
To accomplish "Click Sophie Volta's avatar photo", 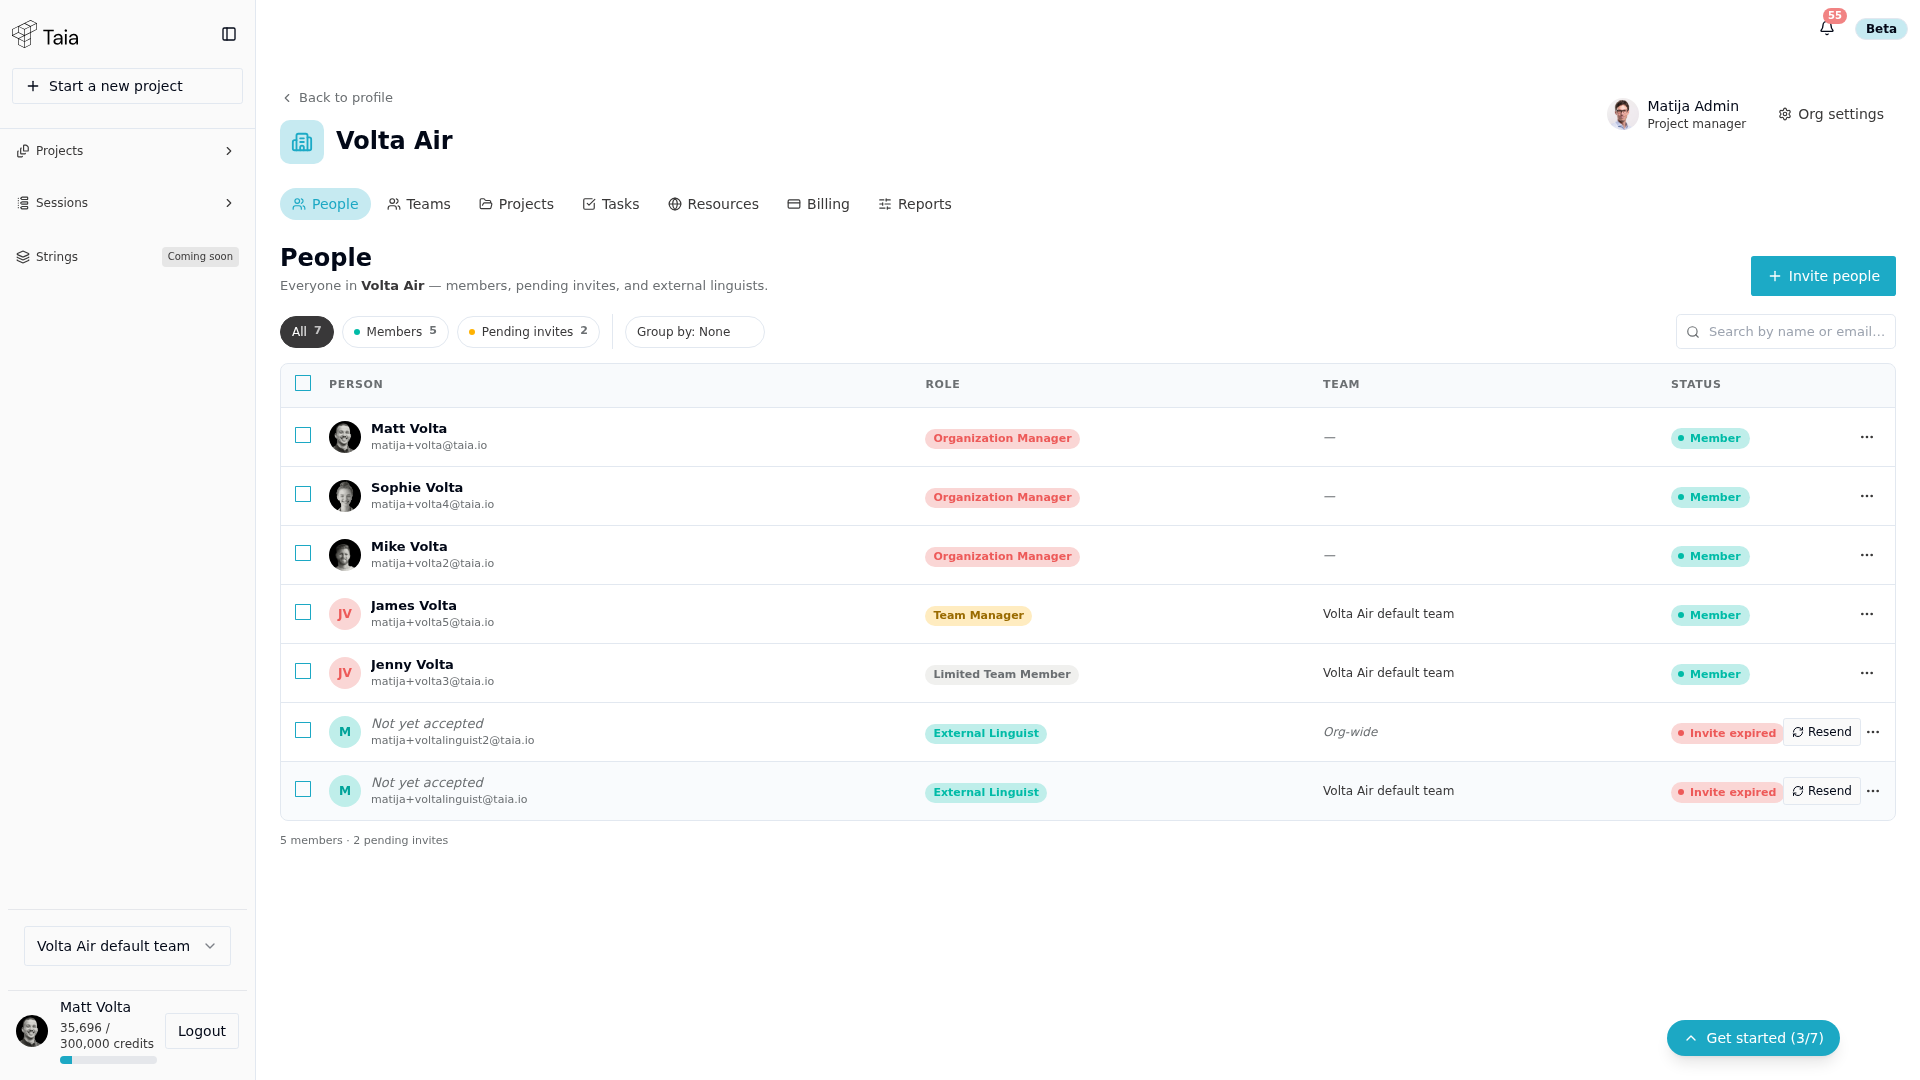I will (345, 496).
